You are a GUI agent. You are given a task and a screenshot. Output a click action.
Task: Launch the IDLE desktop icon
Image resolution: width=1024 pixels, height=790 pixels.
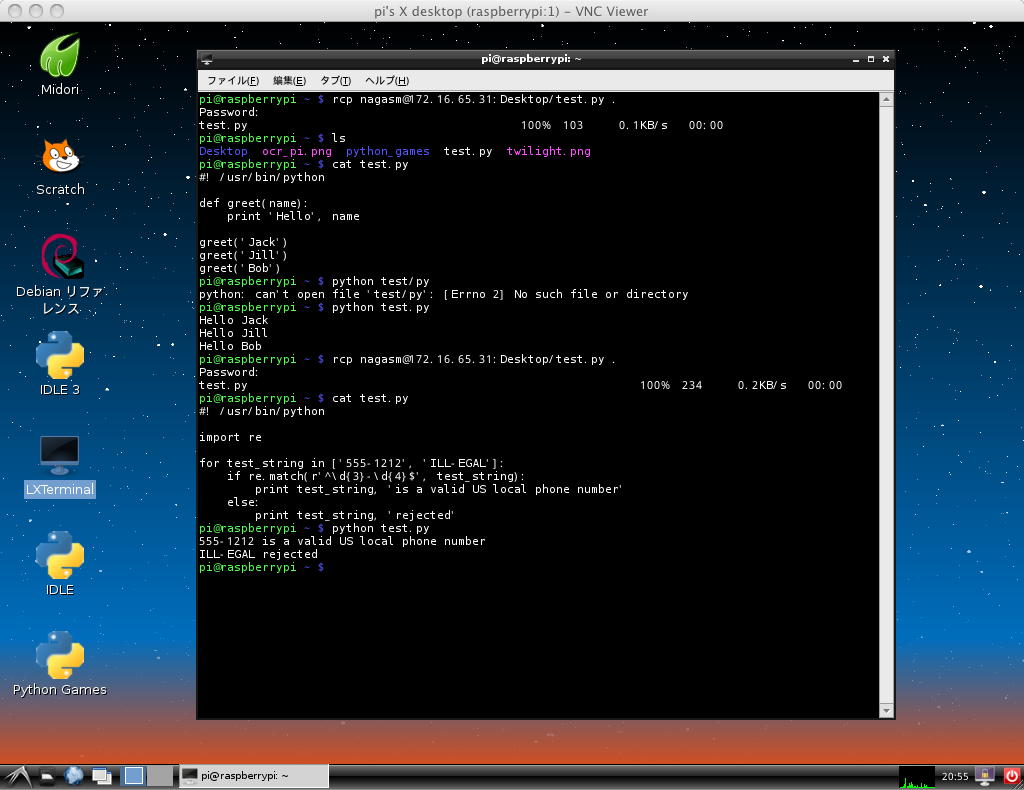59,563
